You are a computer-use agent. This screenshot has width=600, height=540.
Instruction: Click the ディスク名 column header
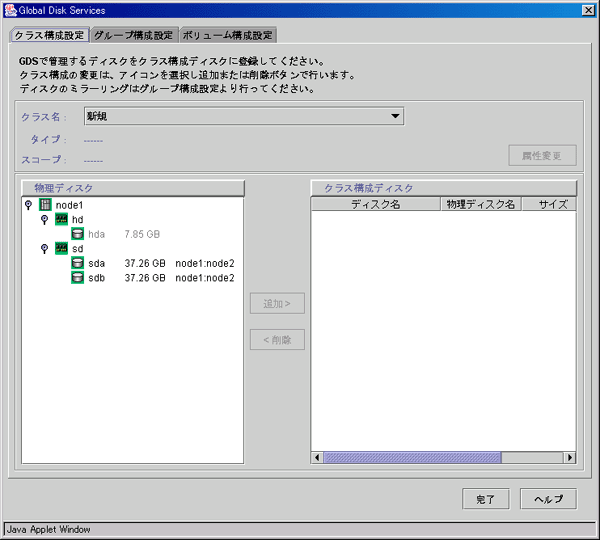pyautogui.click(x=376, y=204)
